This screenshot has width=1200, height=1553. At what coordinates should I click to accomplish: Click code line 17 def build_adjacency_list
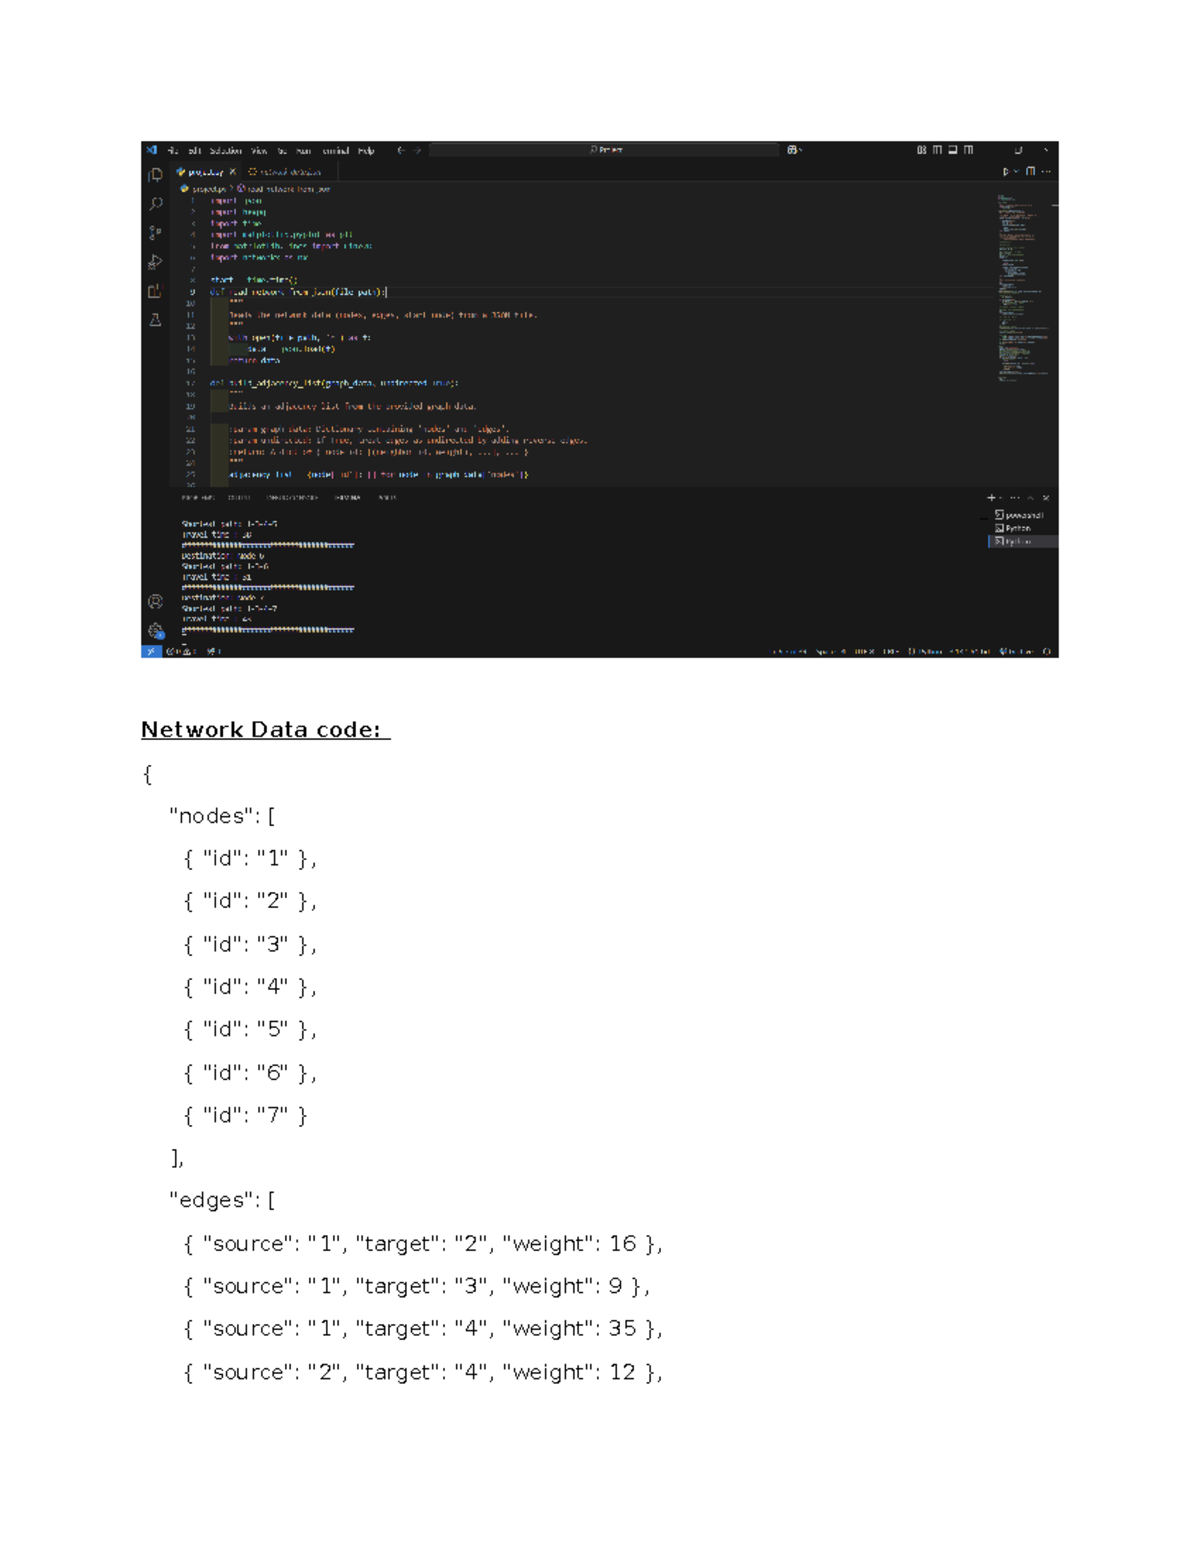click(334, 382)
